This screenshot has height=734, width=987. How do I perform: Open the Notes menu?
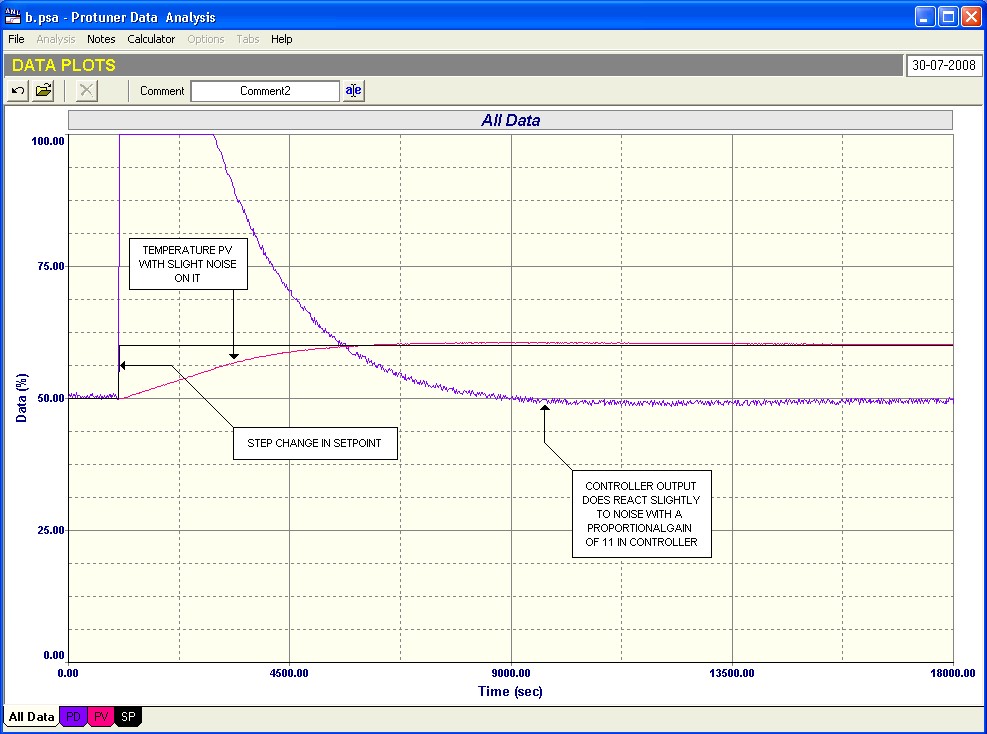coord(101,39)
